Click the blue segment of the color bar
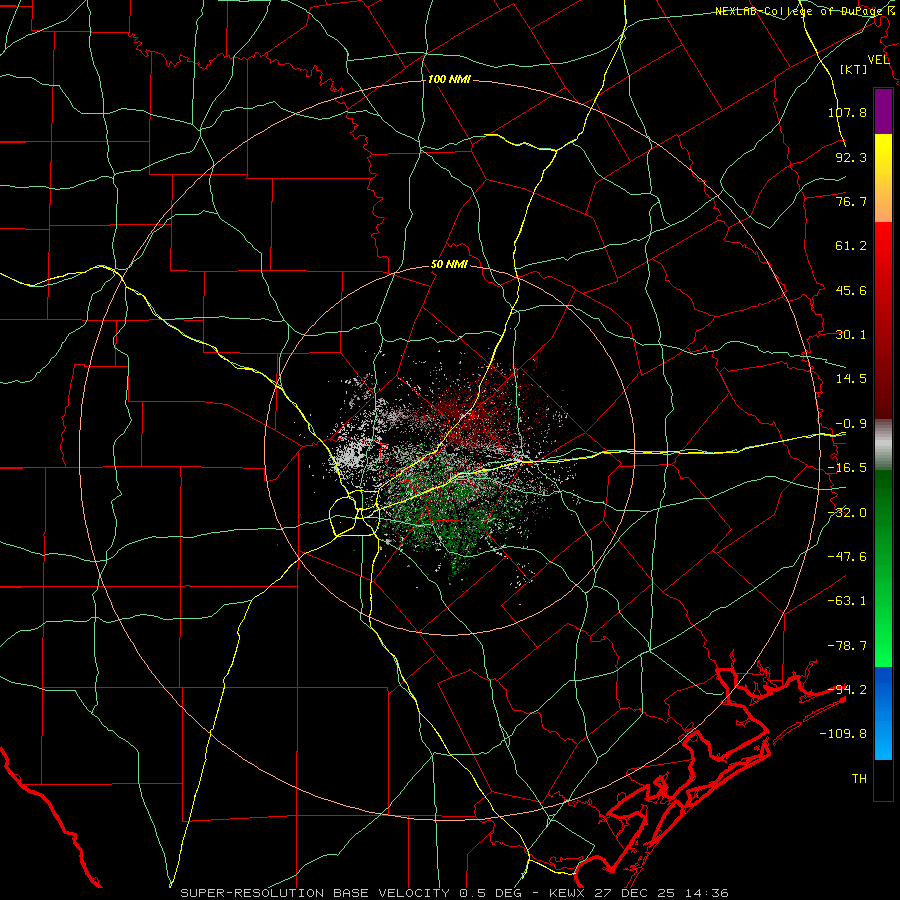Screen dimensions: 900x900 point(883,713)
